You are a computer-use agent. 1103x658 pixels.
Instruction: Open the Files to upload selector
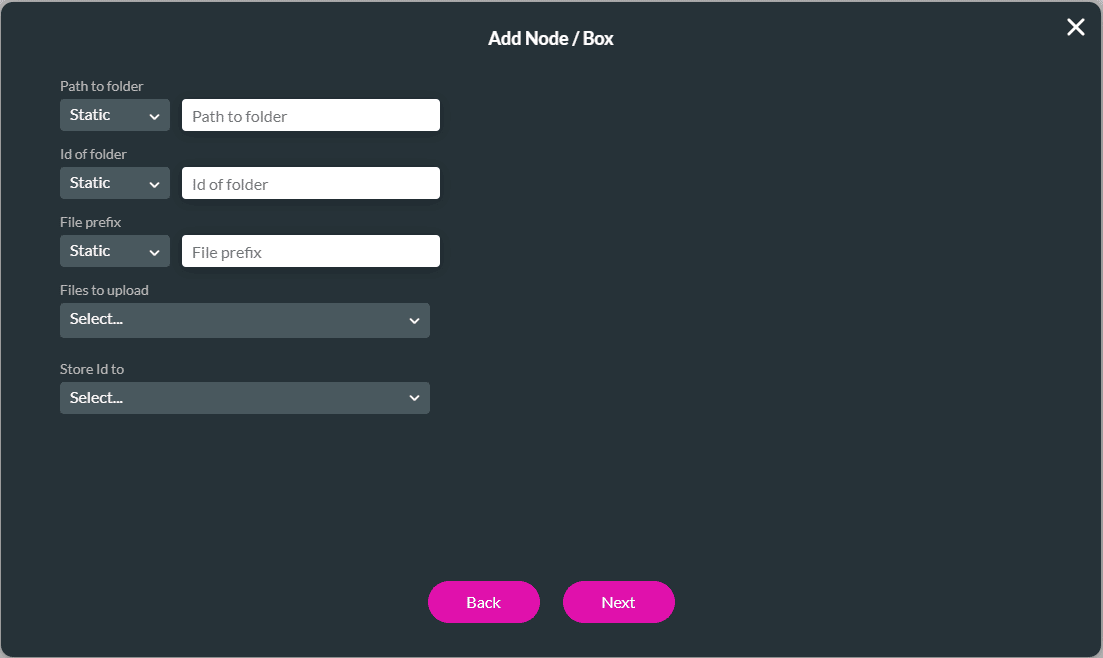point(244,320)
